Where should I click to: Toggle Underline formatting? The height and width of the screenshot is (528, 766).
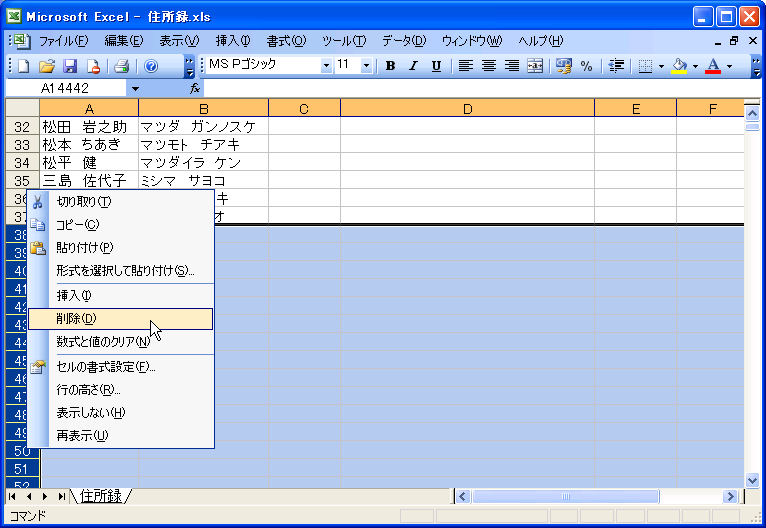[436, 65]
